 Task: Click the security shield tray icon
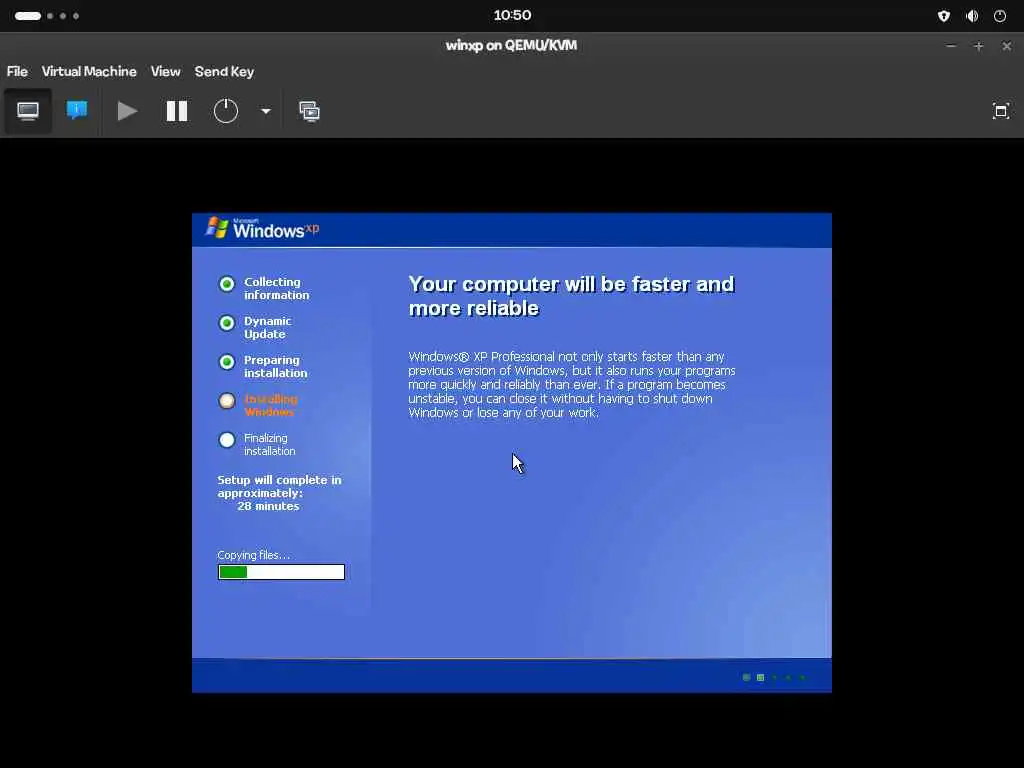click(x=944, y=16)
